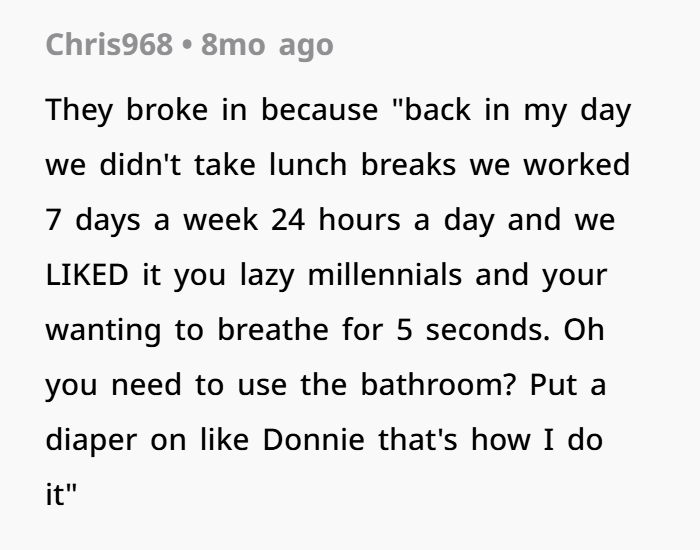Click the 8mo ago timestamp
Screen dimensions: 700x550
(267, 46)
